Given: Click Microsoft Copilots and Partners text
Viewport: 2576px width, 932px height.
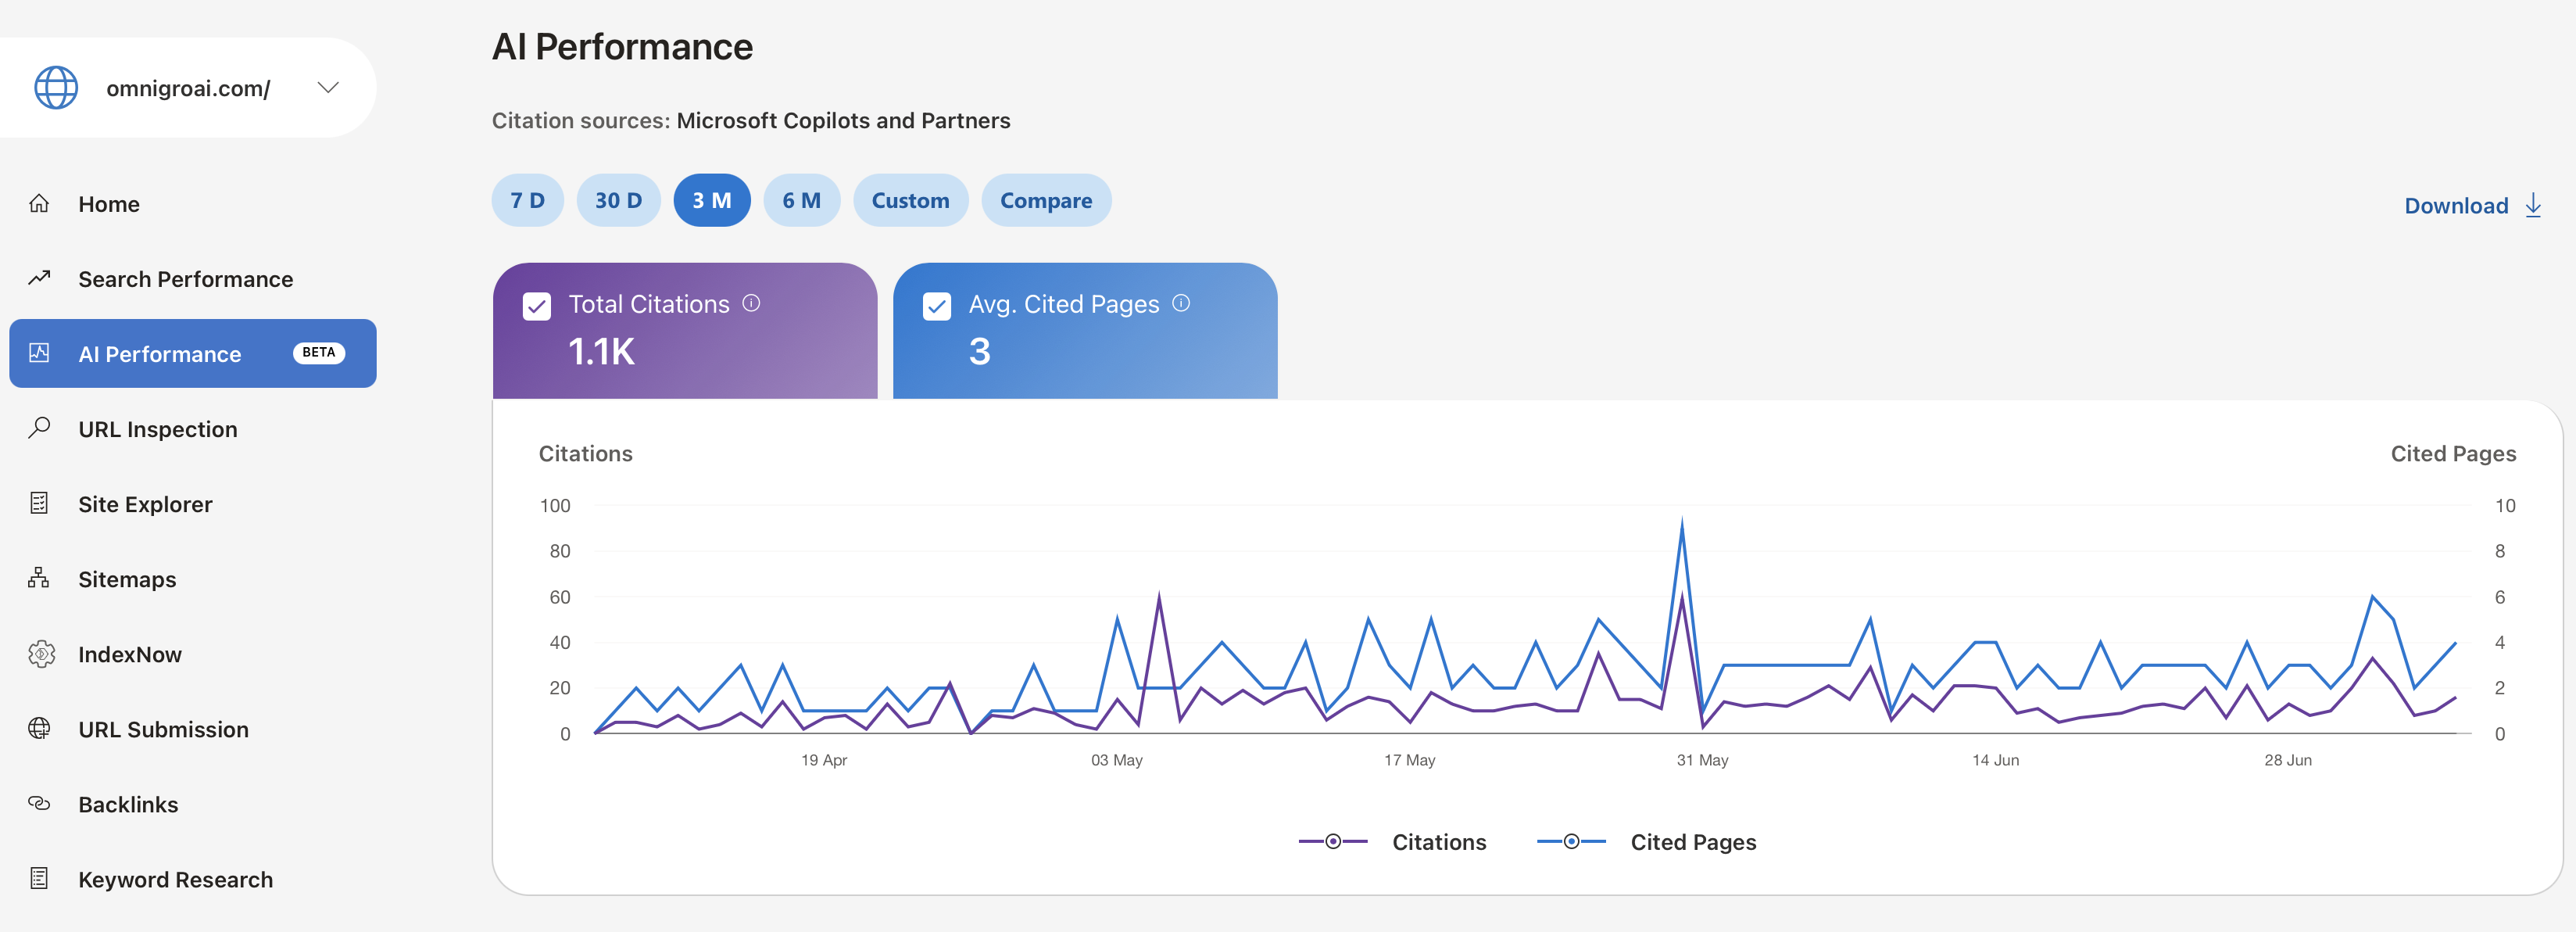Looking at the screenshot, I should (843, 120).
